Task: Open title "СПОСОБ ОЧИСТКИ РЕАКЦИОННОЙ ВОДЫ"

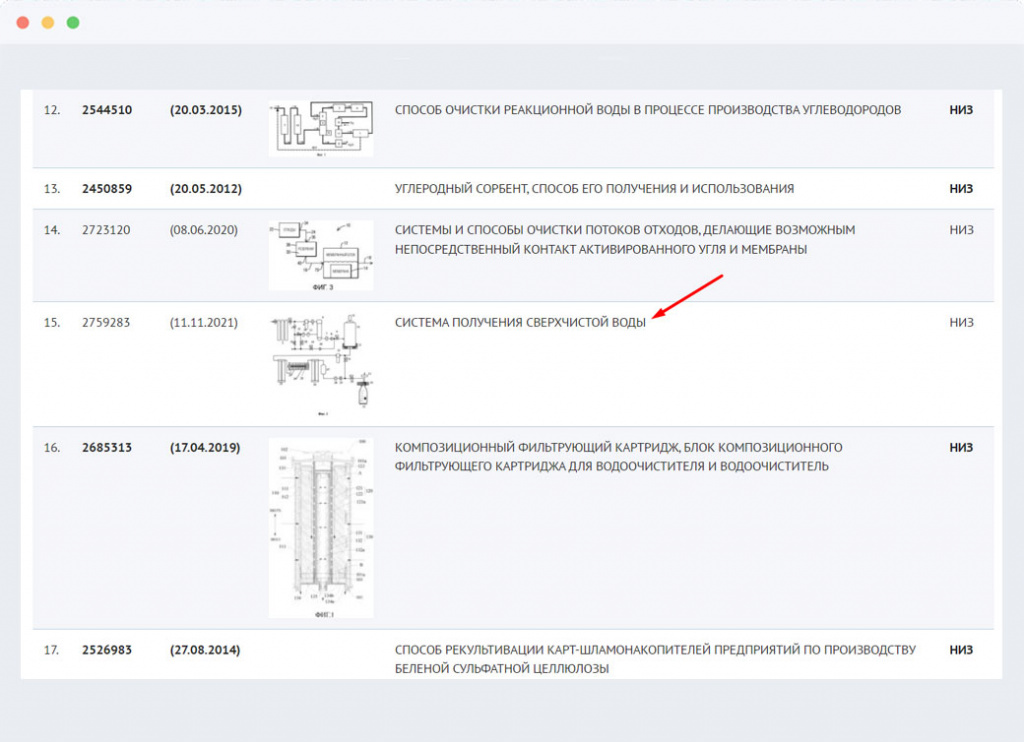Action: pos(648,110)
